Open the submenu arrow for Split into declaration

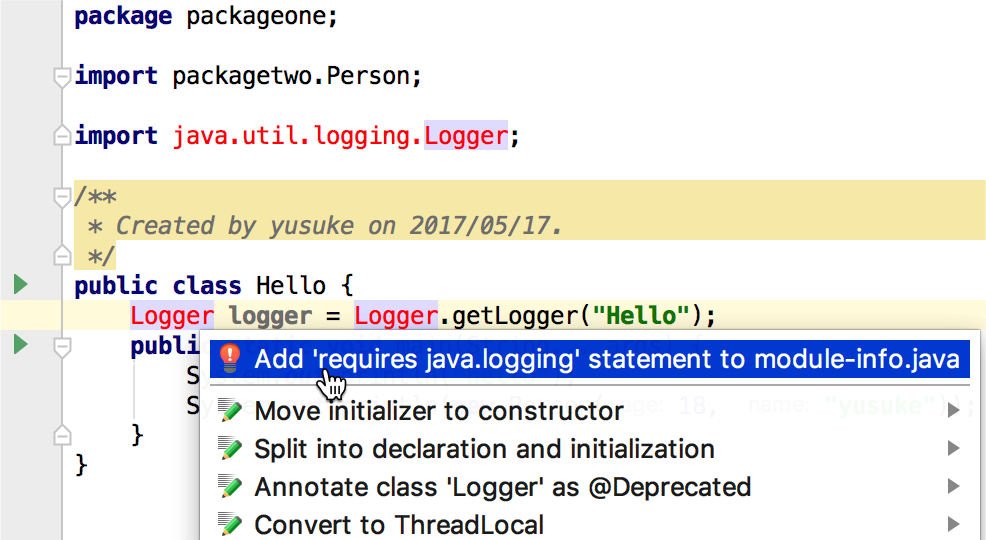pyautogui.click(x=954, y=449)
